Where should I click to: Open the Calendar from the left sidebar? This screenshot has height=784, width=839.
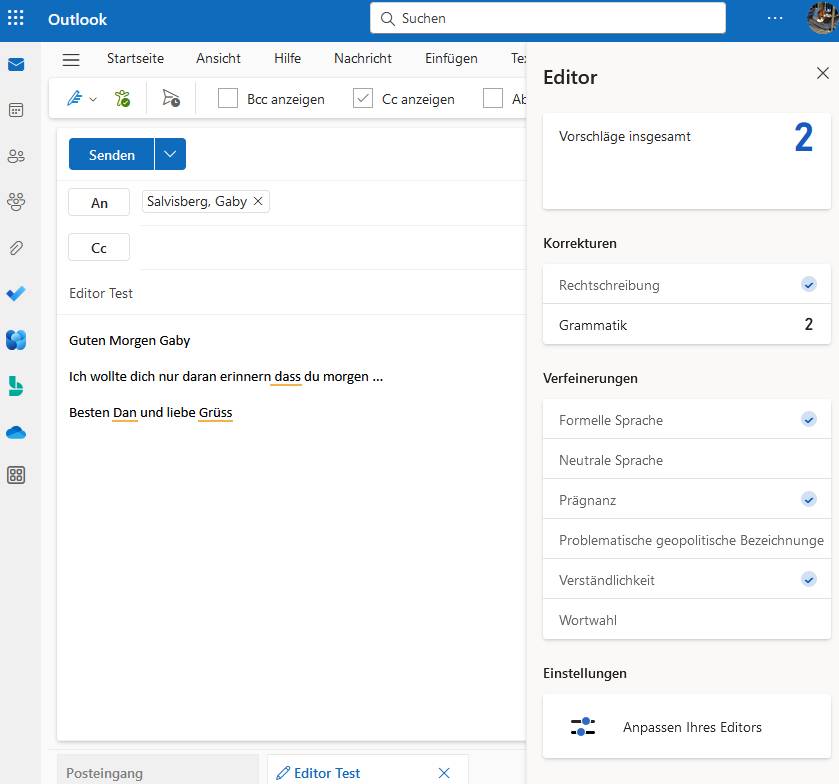point(16,110)
